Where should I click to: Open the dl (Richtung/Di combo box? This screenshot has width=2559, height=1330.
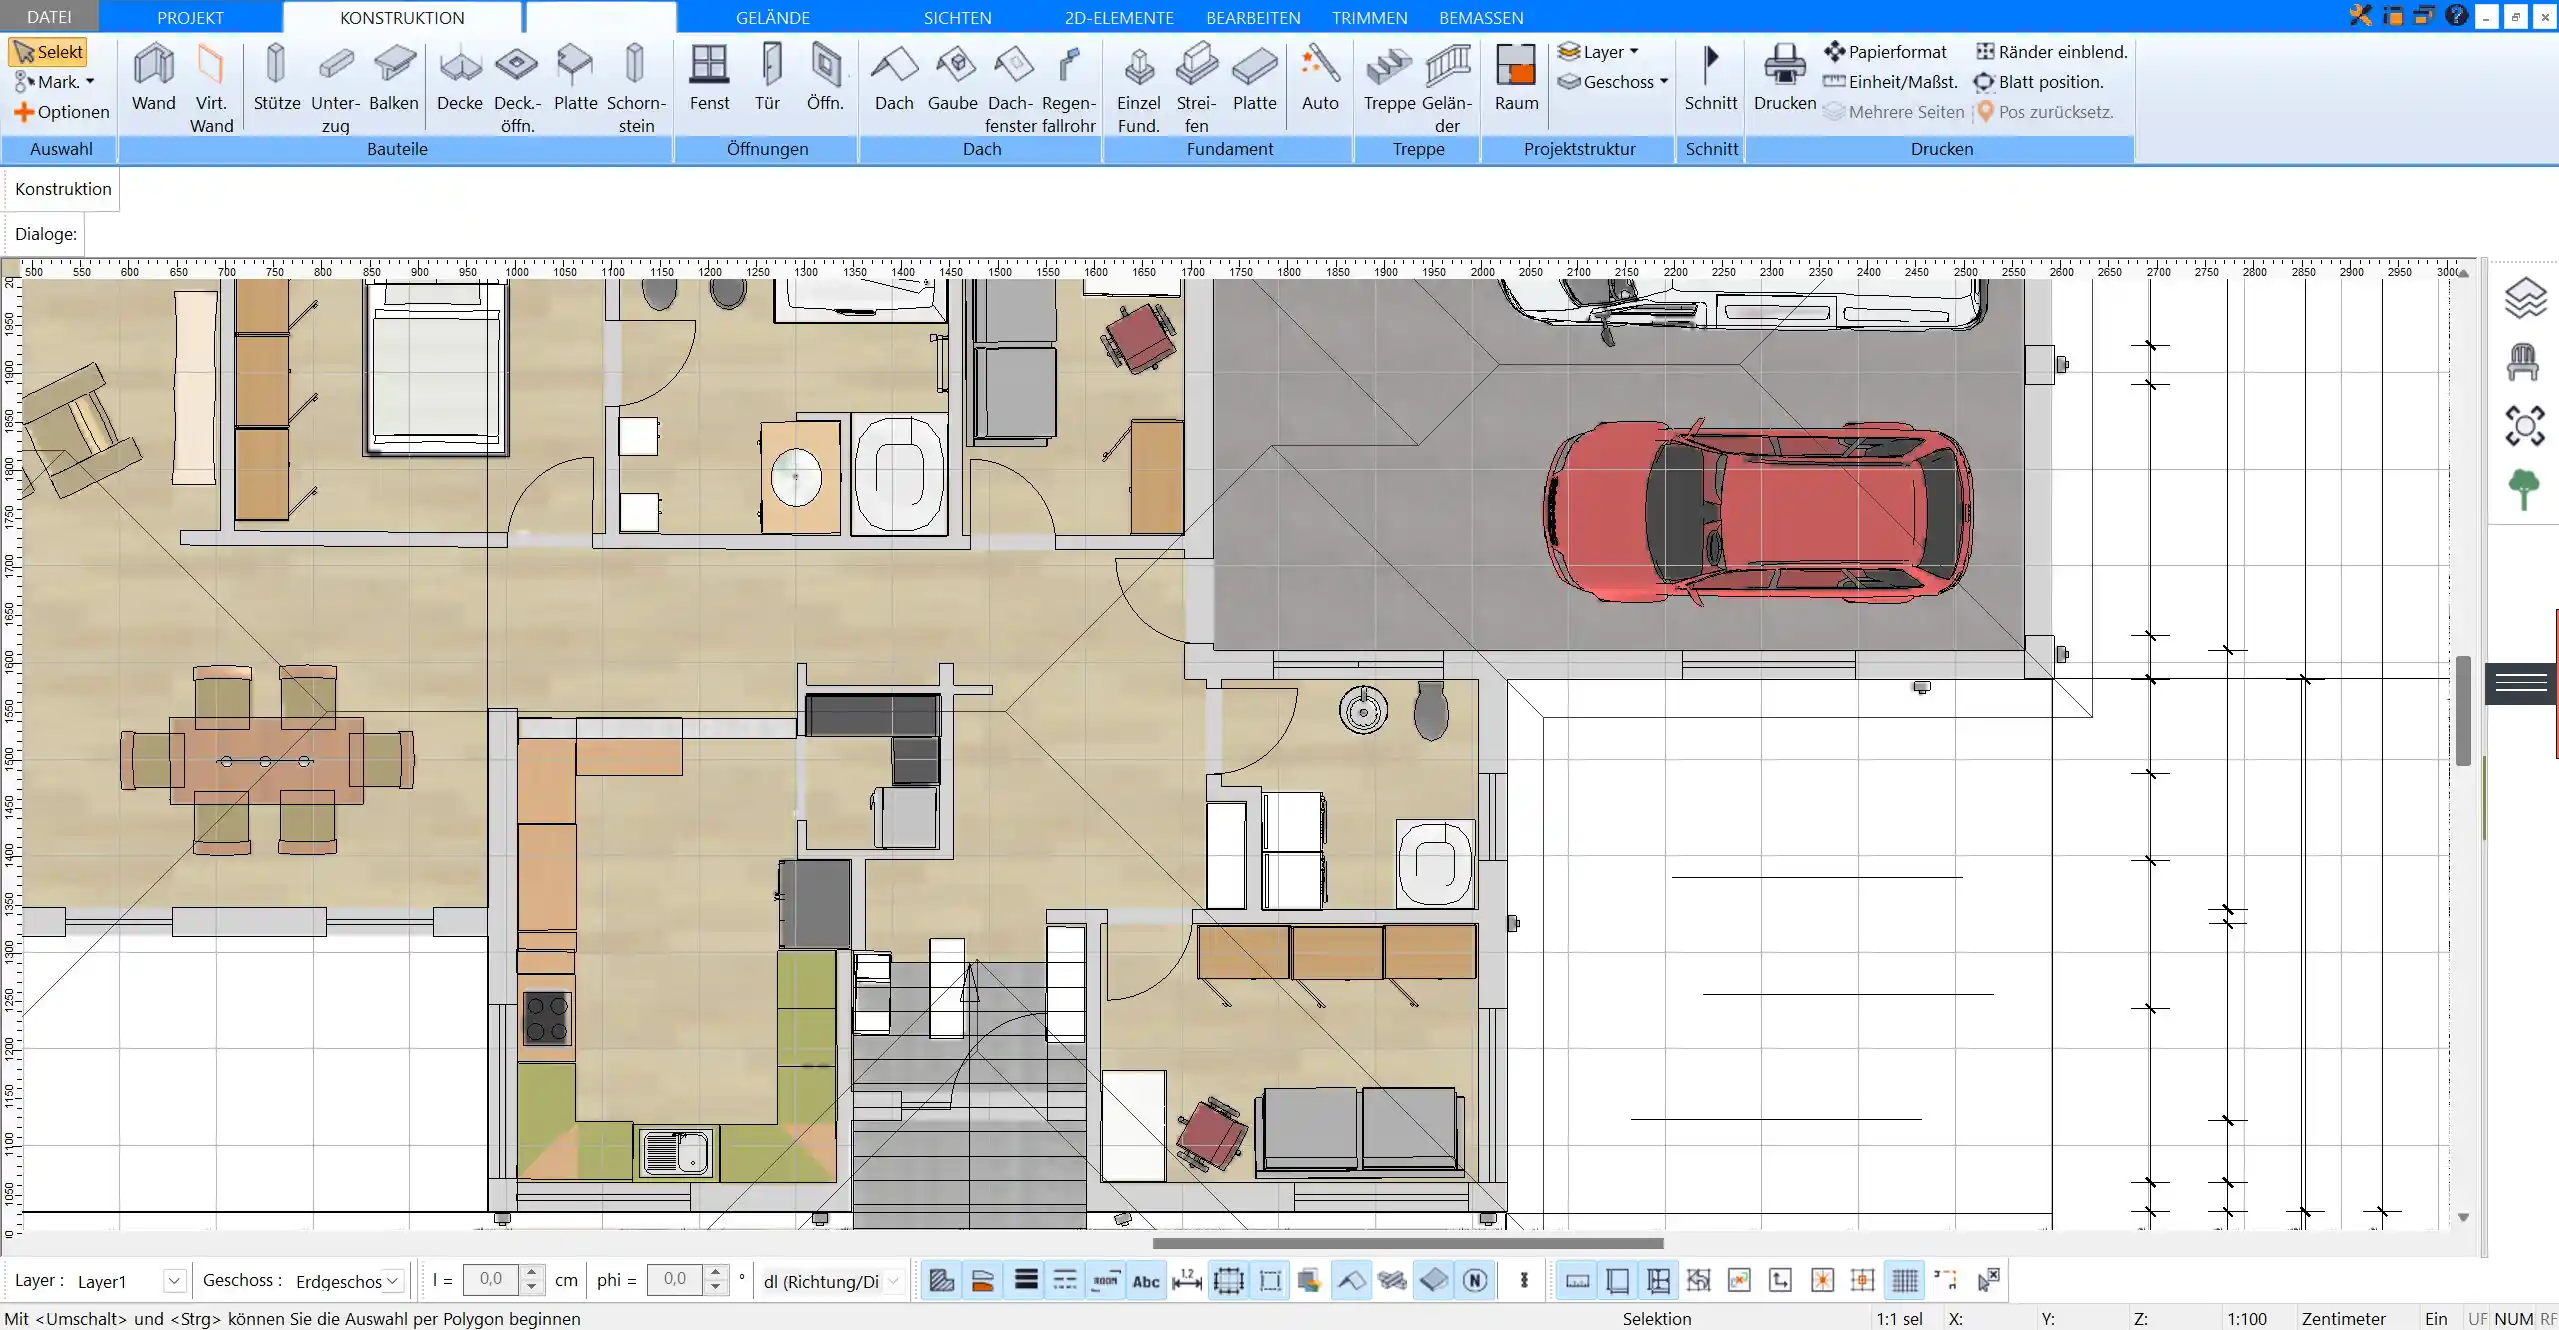[832, 1280]
